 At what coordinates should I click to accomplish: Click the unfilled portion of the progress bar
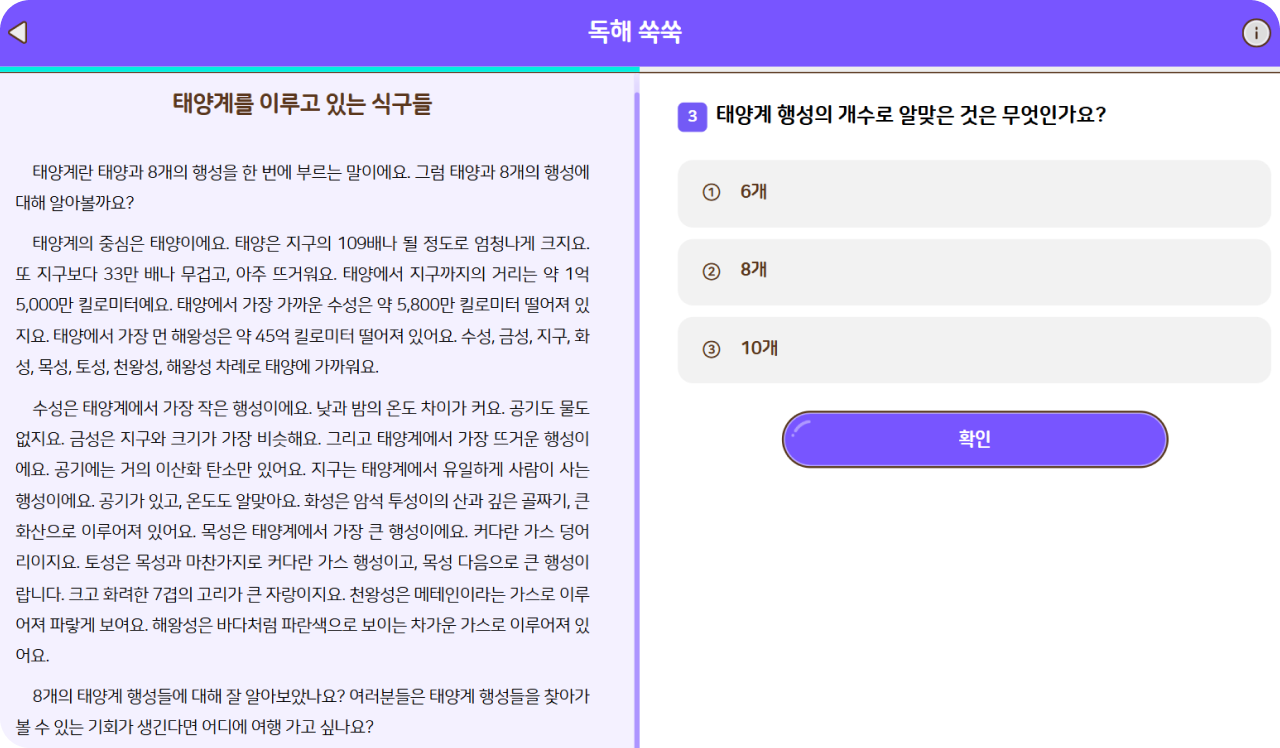[x=960, y=70]
